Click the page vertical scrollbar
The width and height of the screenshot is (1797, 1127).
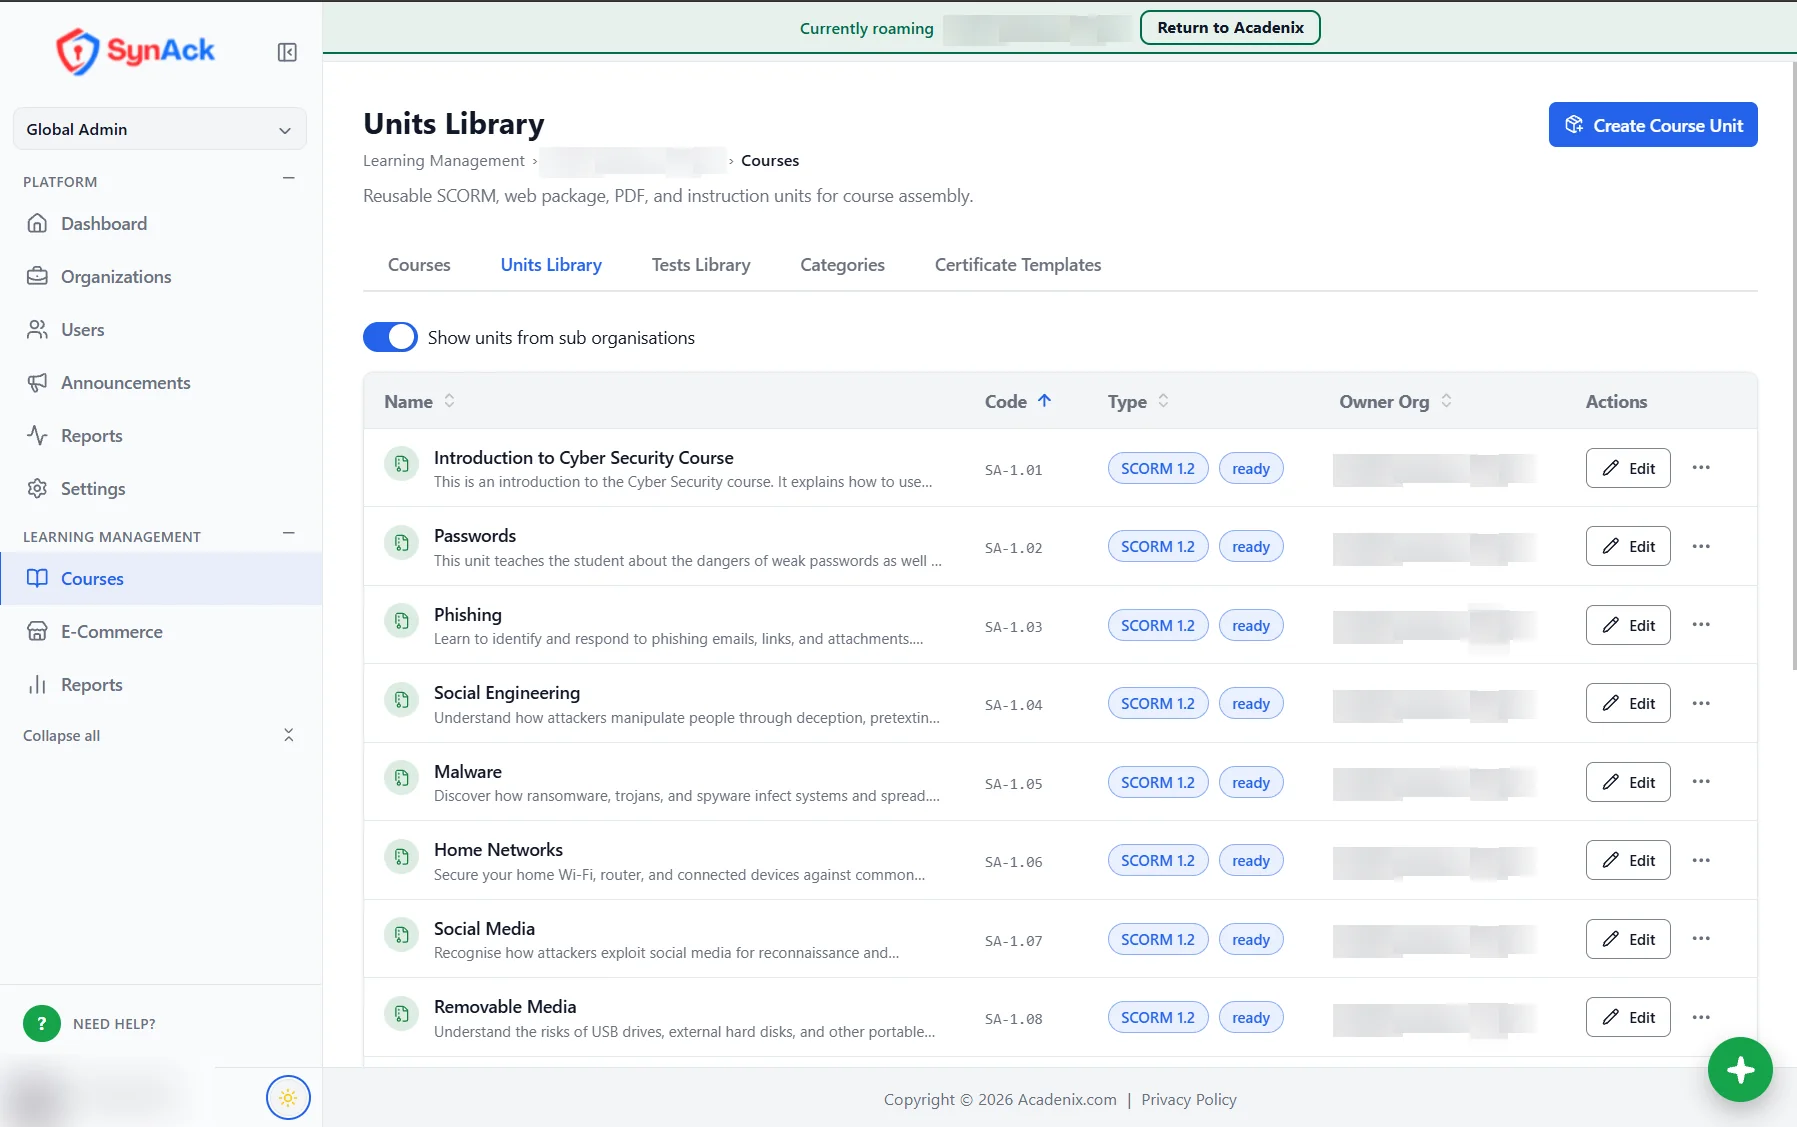tap(1793, 365)
